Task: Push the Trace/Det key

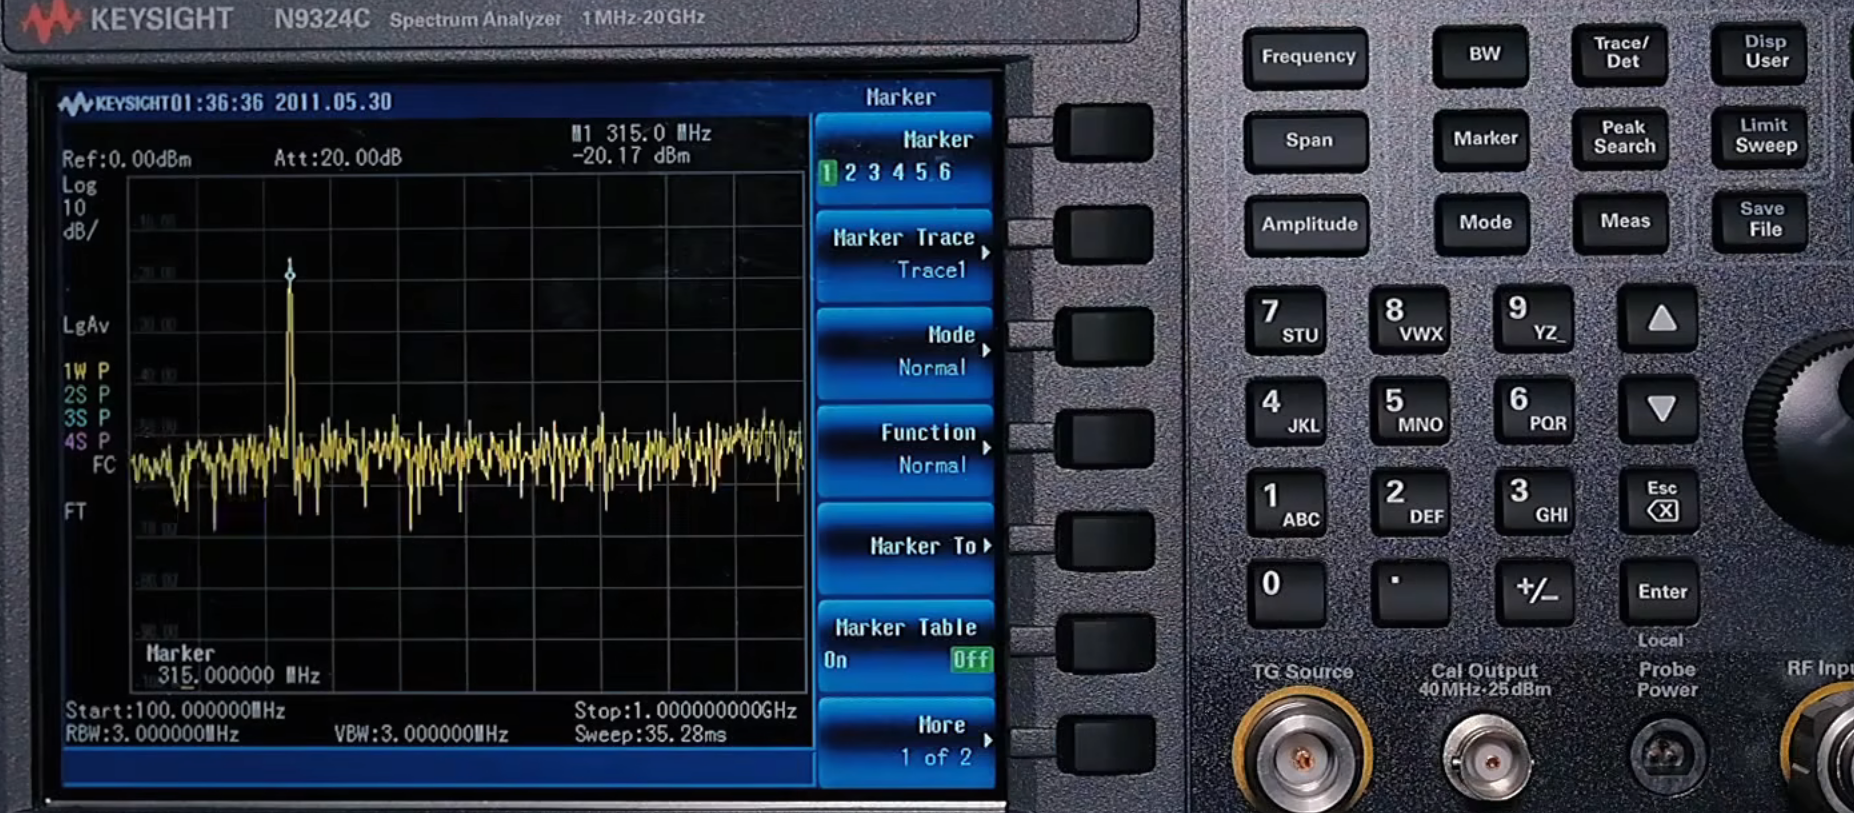Action: coord(1620,53)
